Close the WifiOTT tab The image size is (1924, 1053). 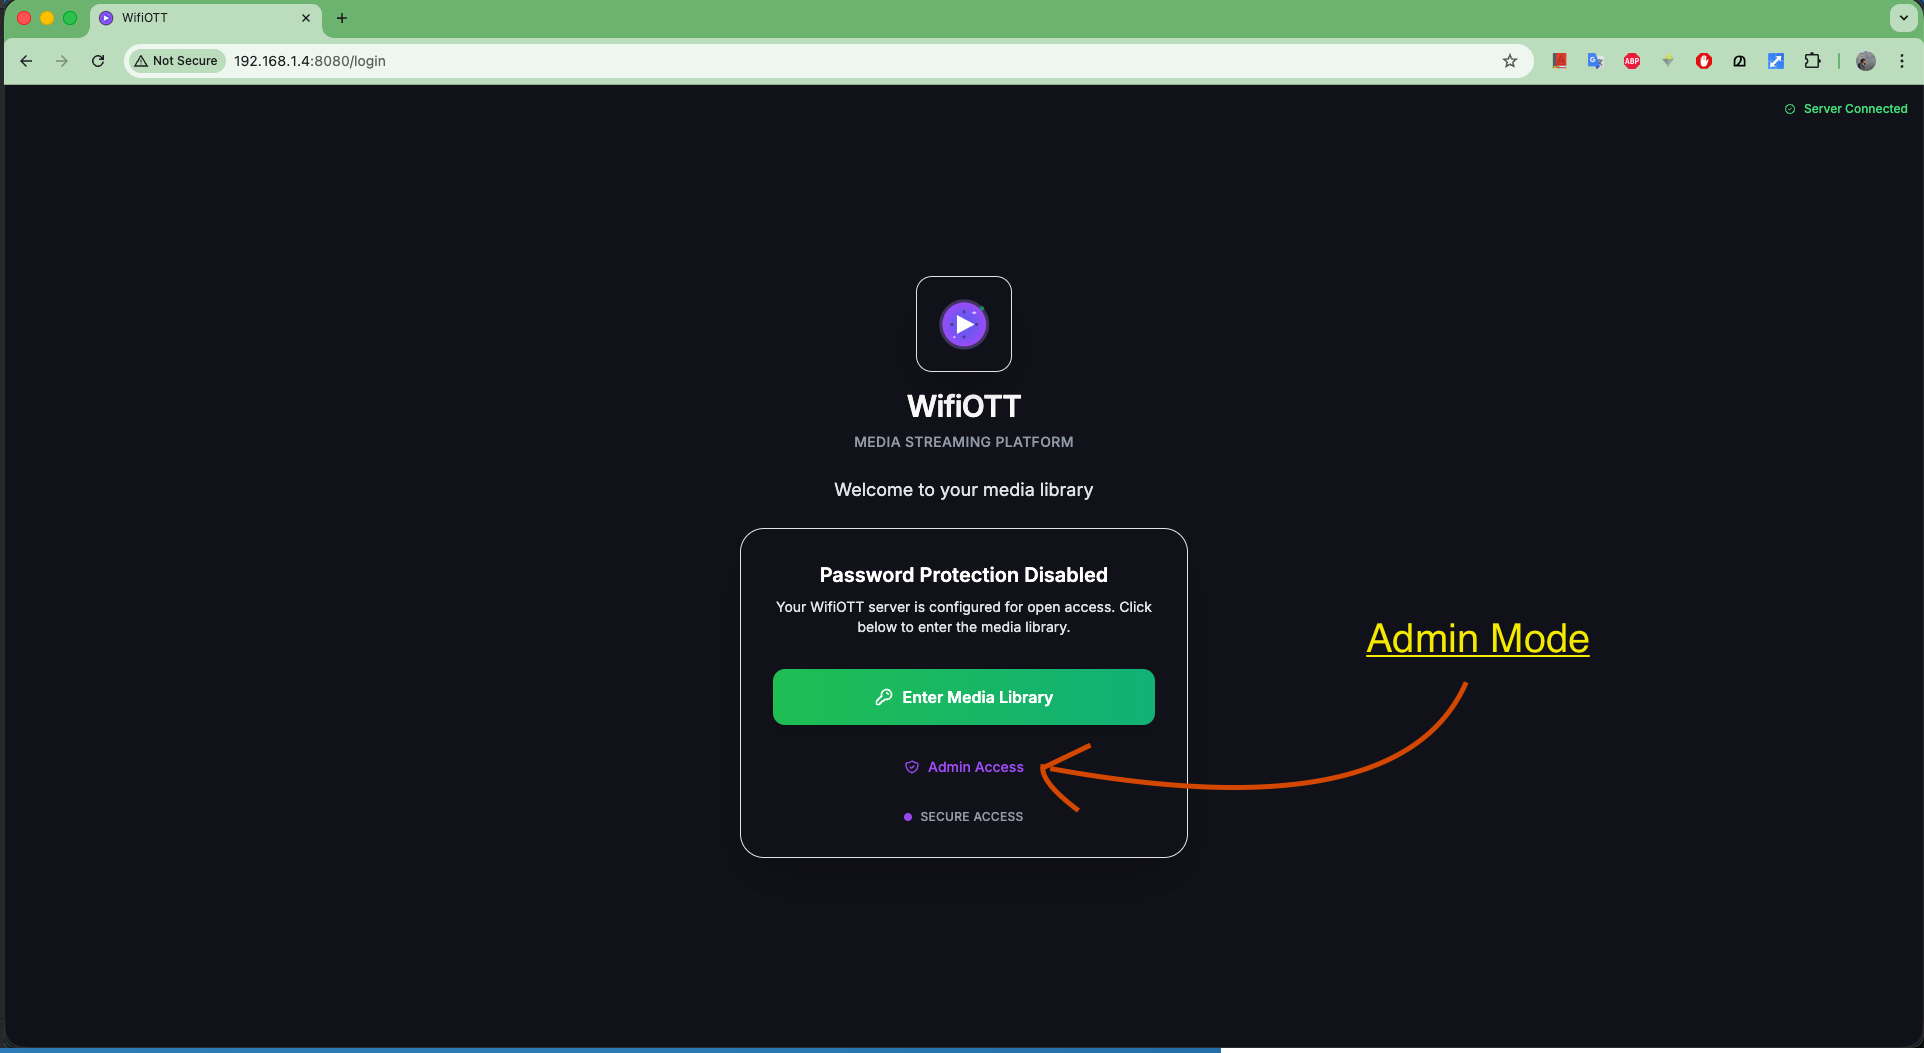coord(306,18)
